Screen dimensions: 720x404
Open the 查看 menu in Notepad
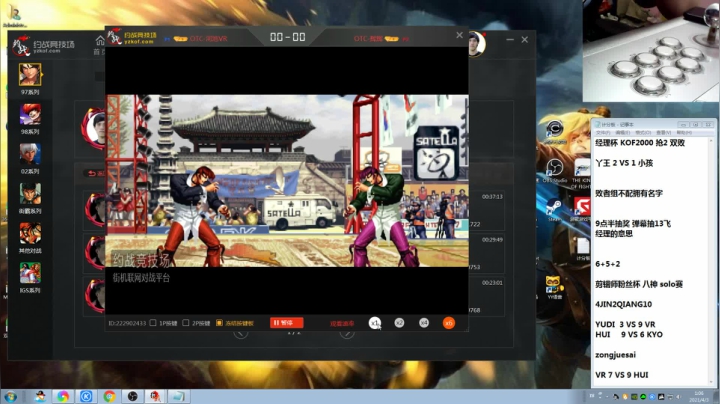pos(664,133)
